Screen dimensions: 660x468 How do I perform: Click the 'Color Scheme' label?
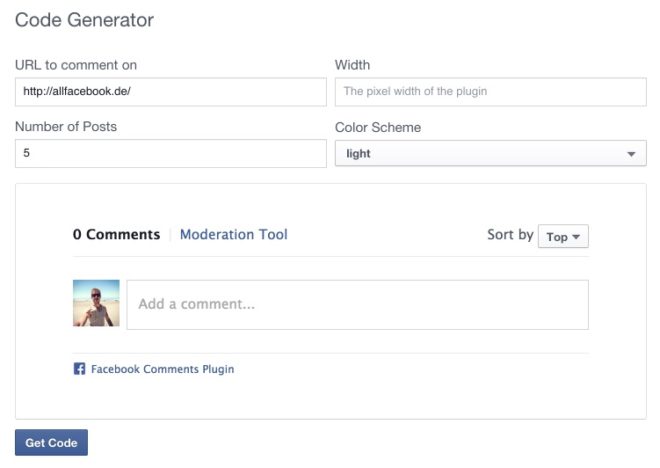[378, 127]
